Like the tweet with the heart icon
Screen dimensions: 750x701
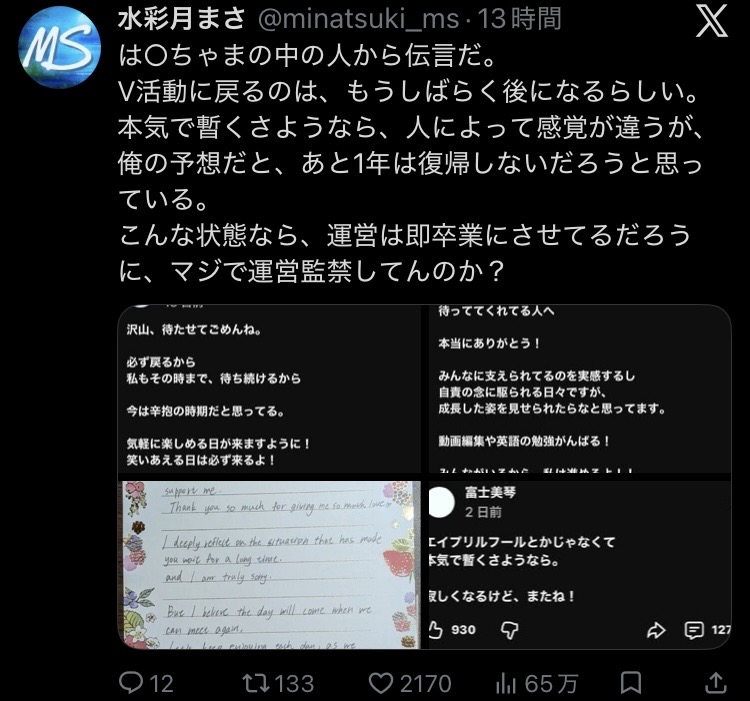coord(381,683)
